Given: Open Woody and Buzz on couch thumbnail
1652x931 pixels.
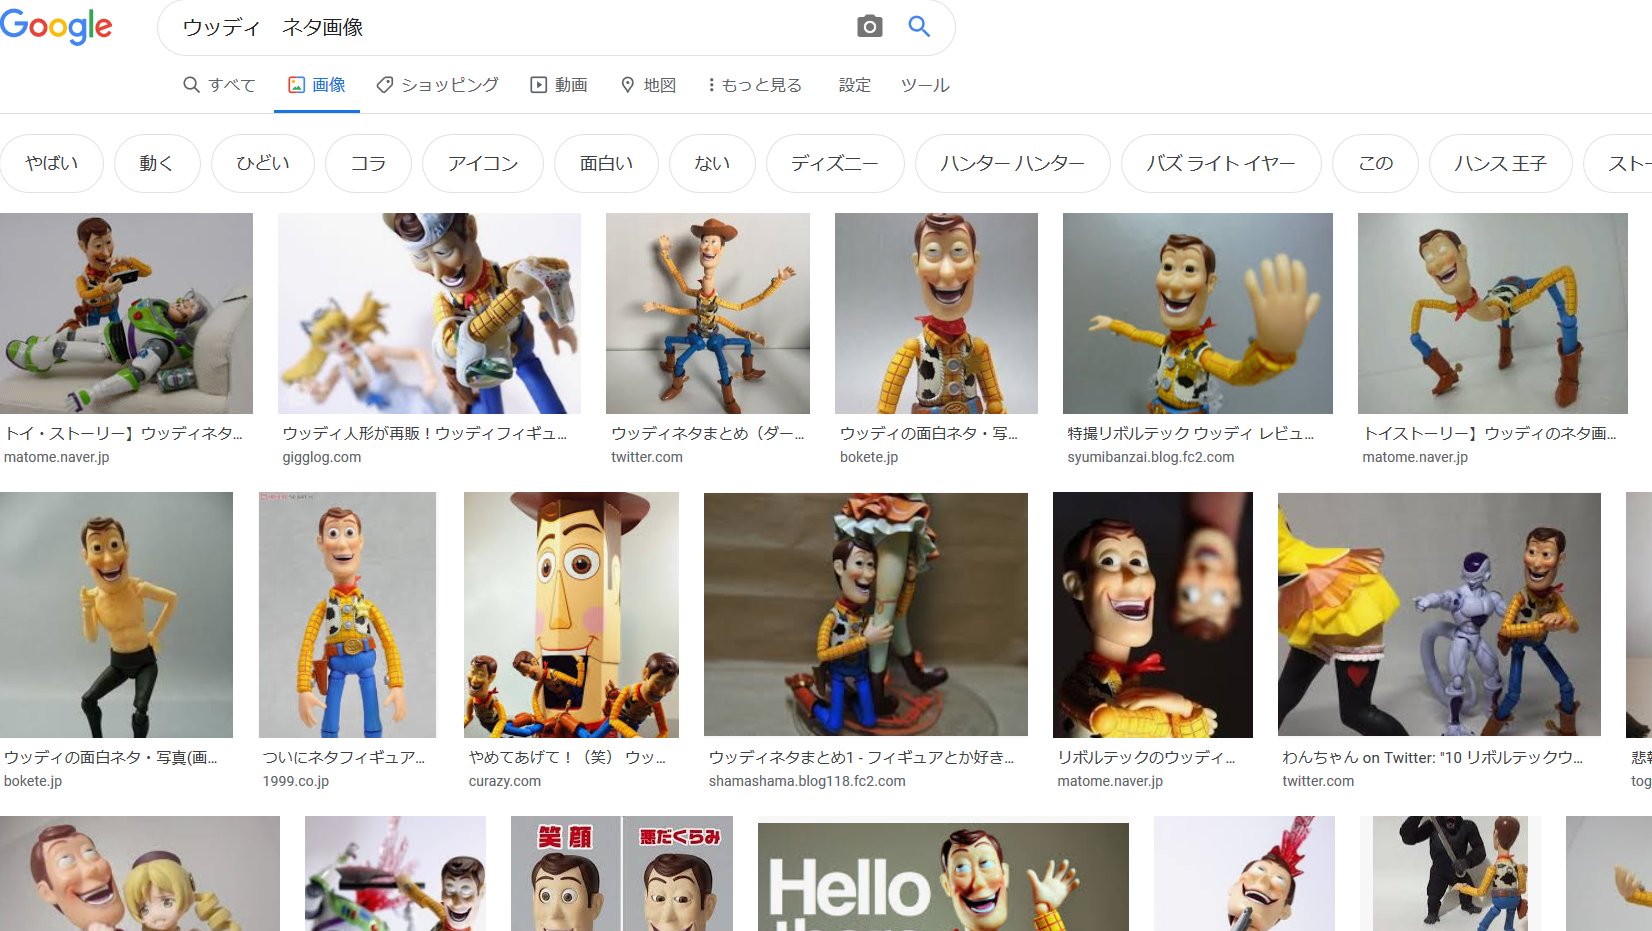Looking at the screenshot, I should coord(126,313).
